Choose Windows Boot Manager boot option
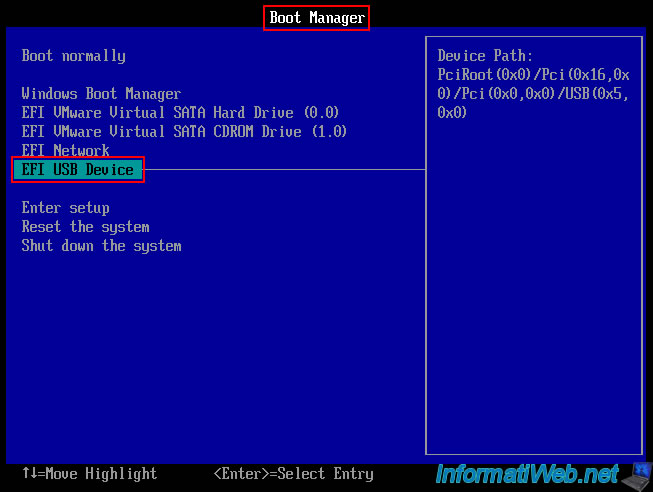 101,94
